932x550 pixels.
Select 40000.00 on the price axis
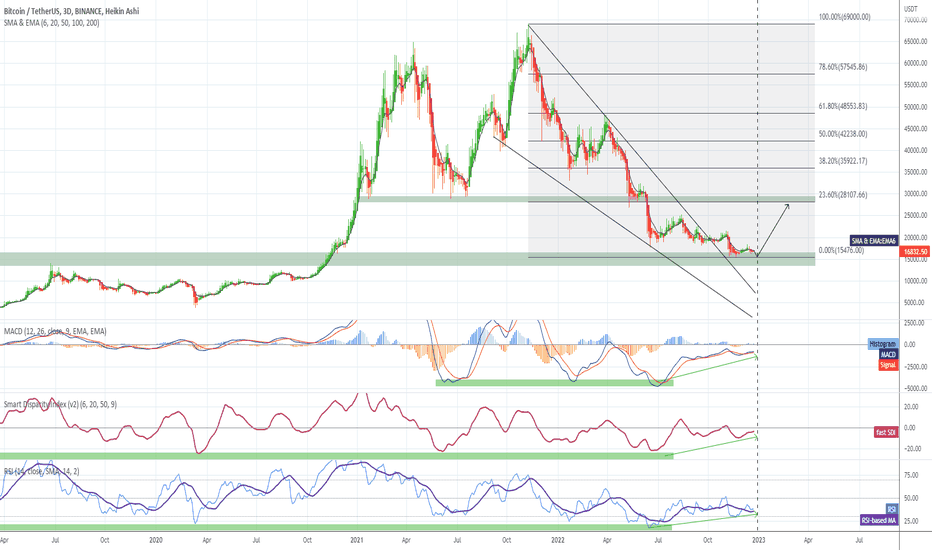click(x=915, y=151)
